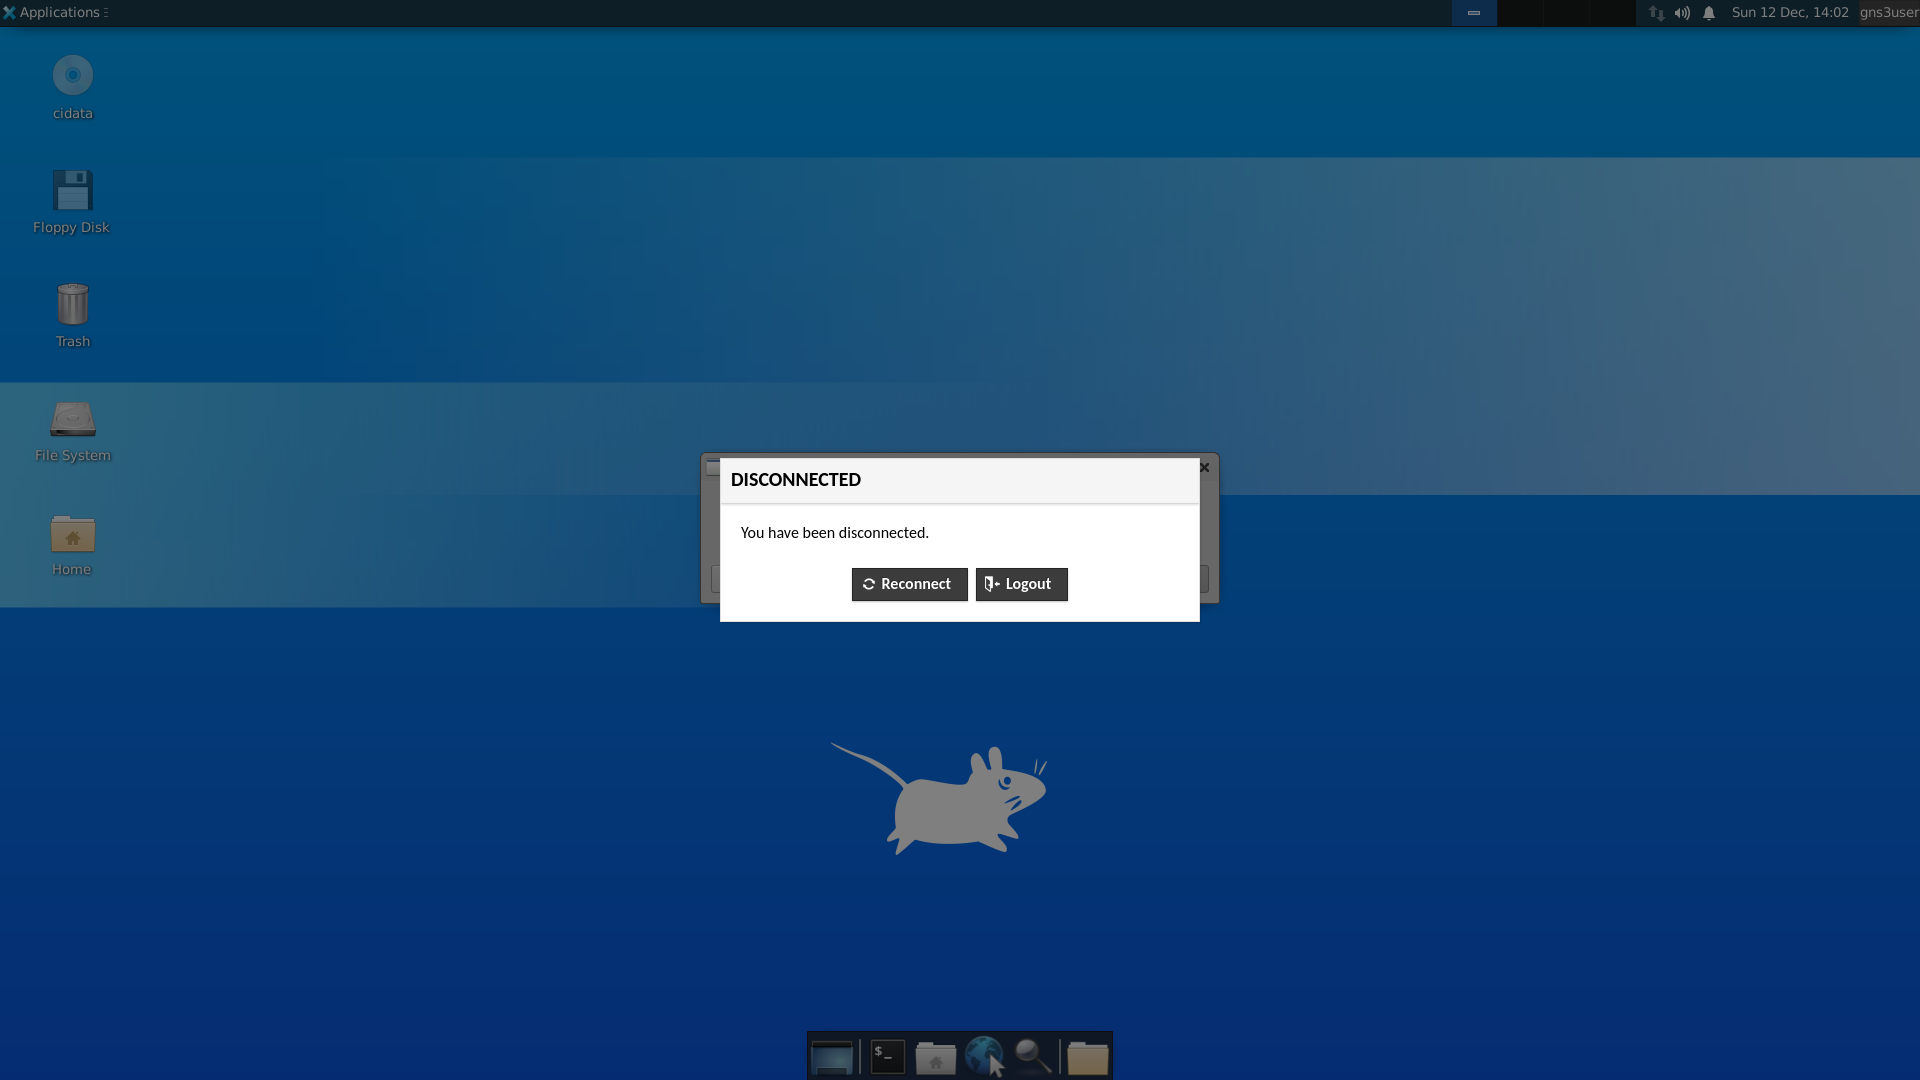Screen dimensions: 1920x1080
Task: Click the terminal icon in taskbar
Action: coord(886,1055)
